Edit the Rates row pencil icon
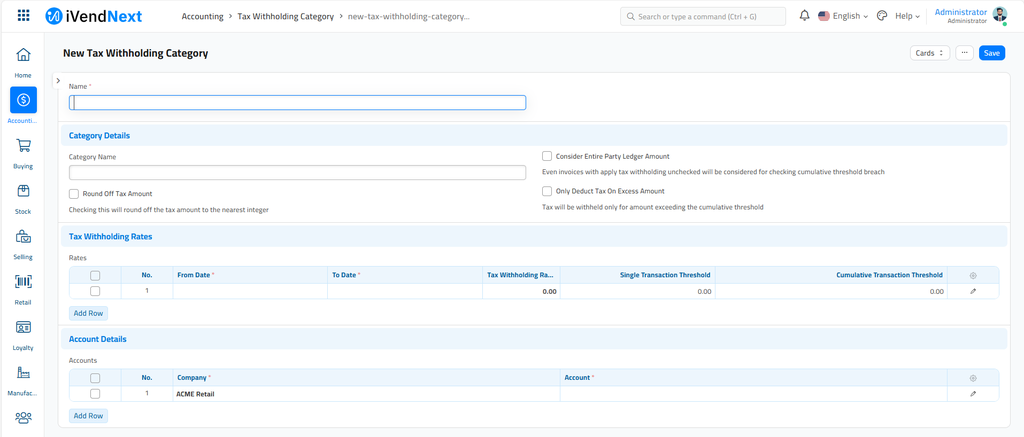1024x437 pixels. [x=973, y=291]
